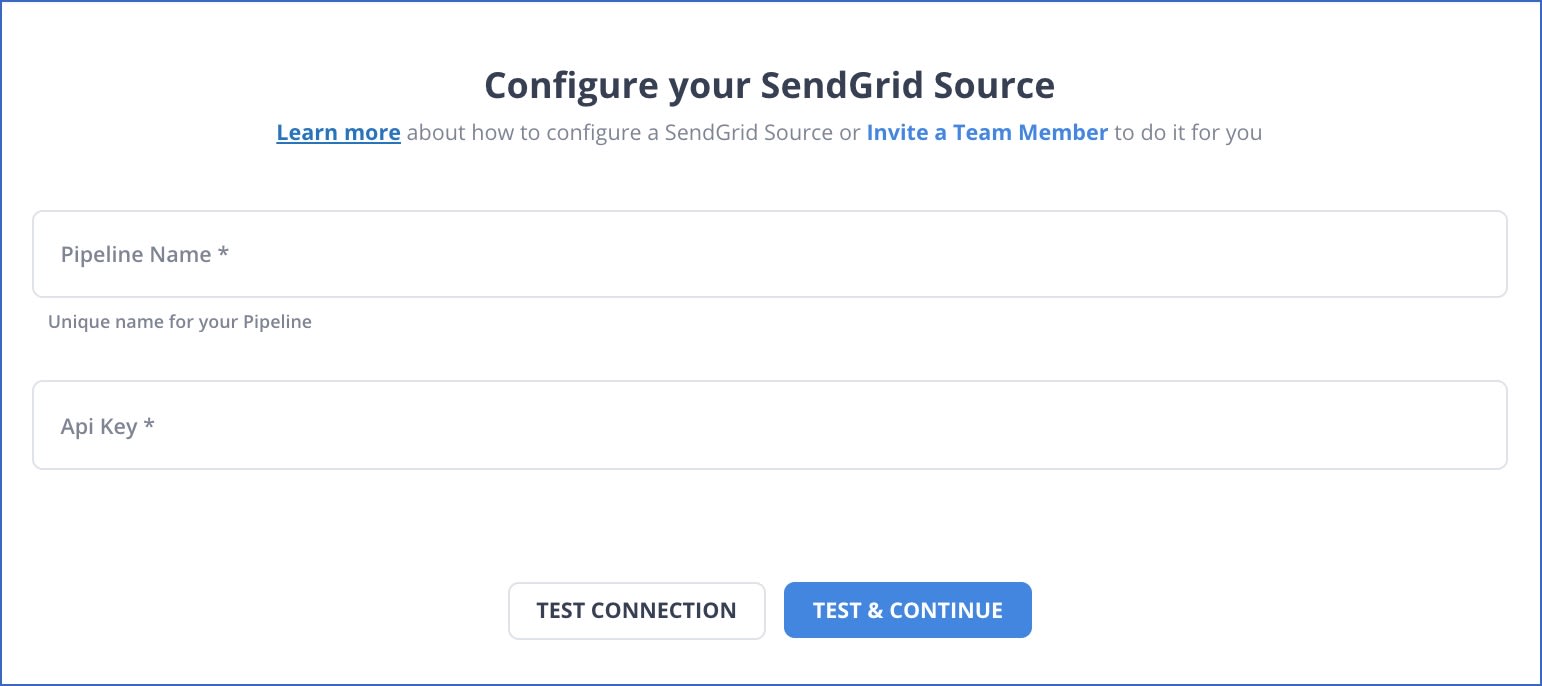Click inside the required Pipeline Name box
This screenshot has height=686, width=1542.
click(x=770, y=254)
